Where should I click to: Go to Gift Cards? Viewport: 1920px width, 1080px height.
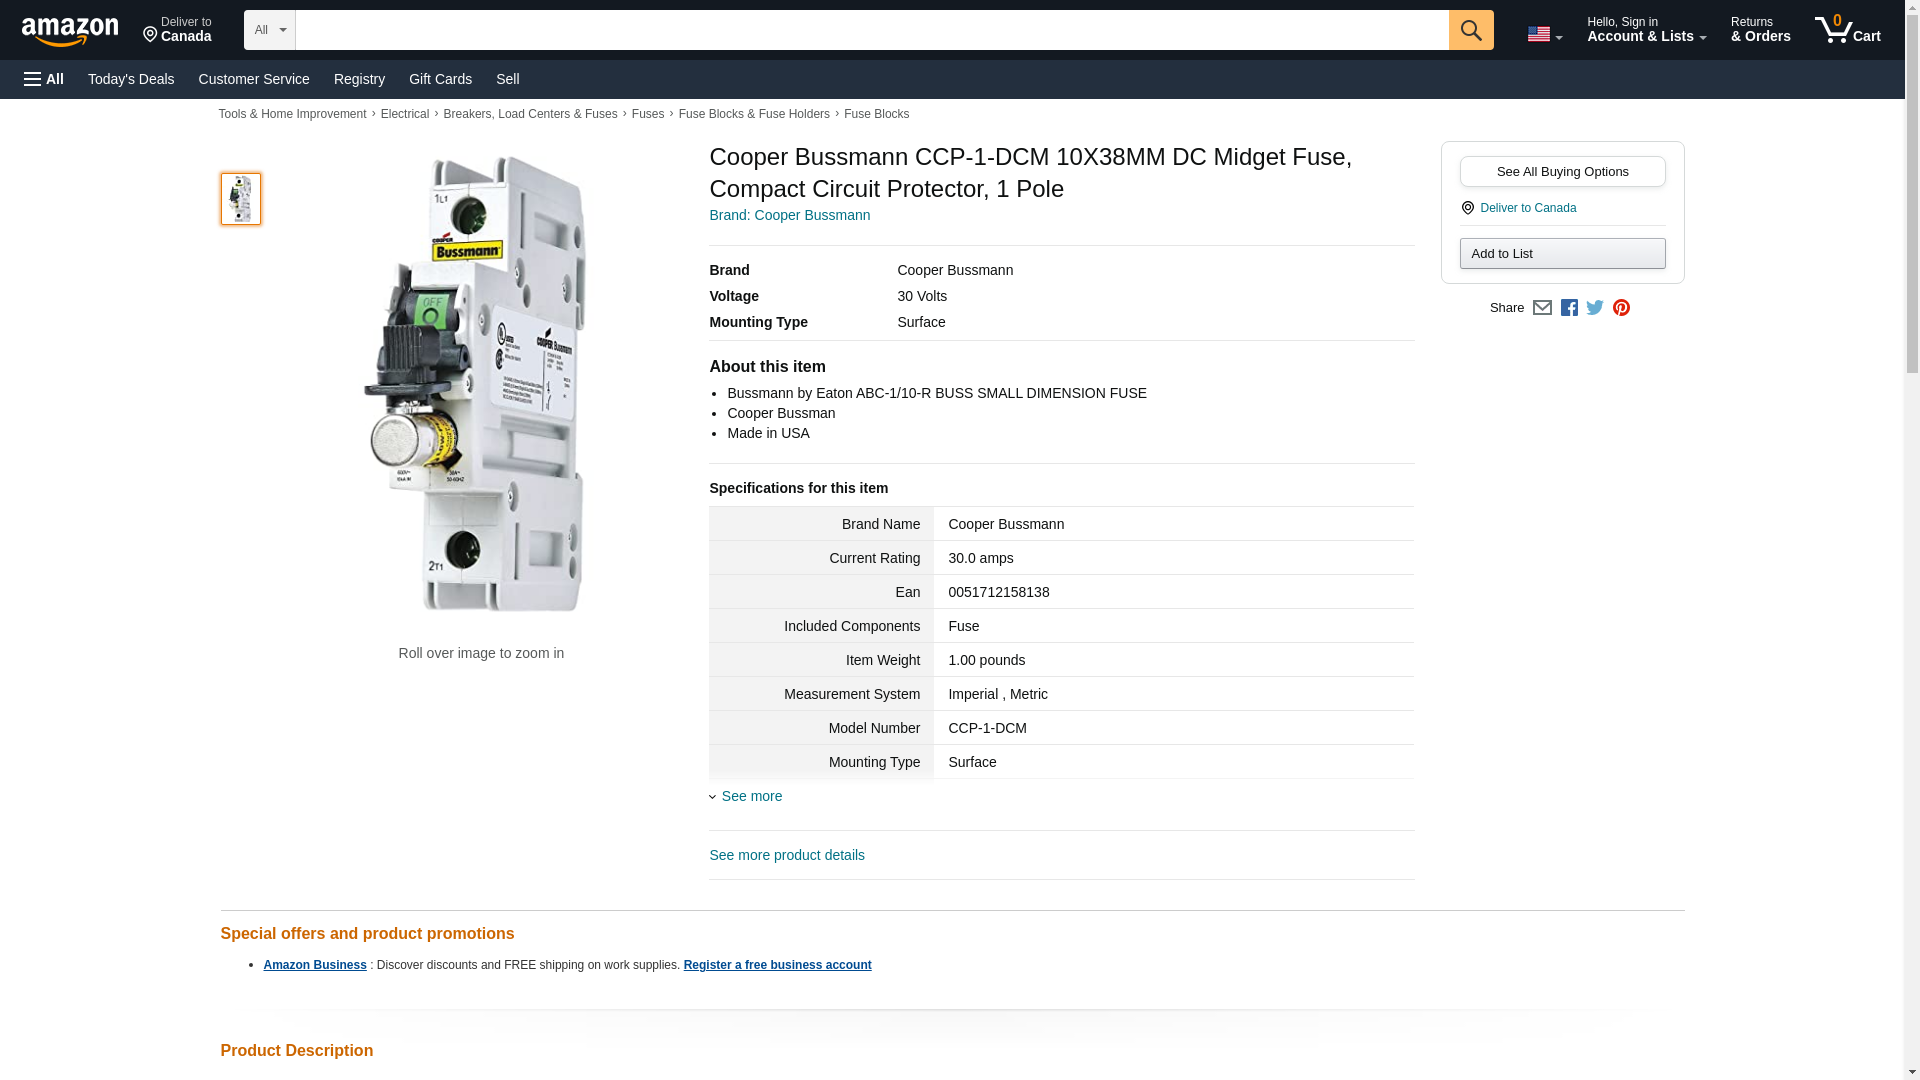pos(440,79)
